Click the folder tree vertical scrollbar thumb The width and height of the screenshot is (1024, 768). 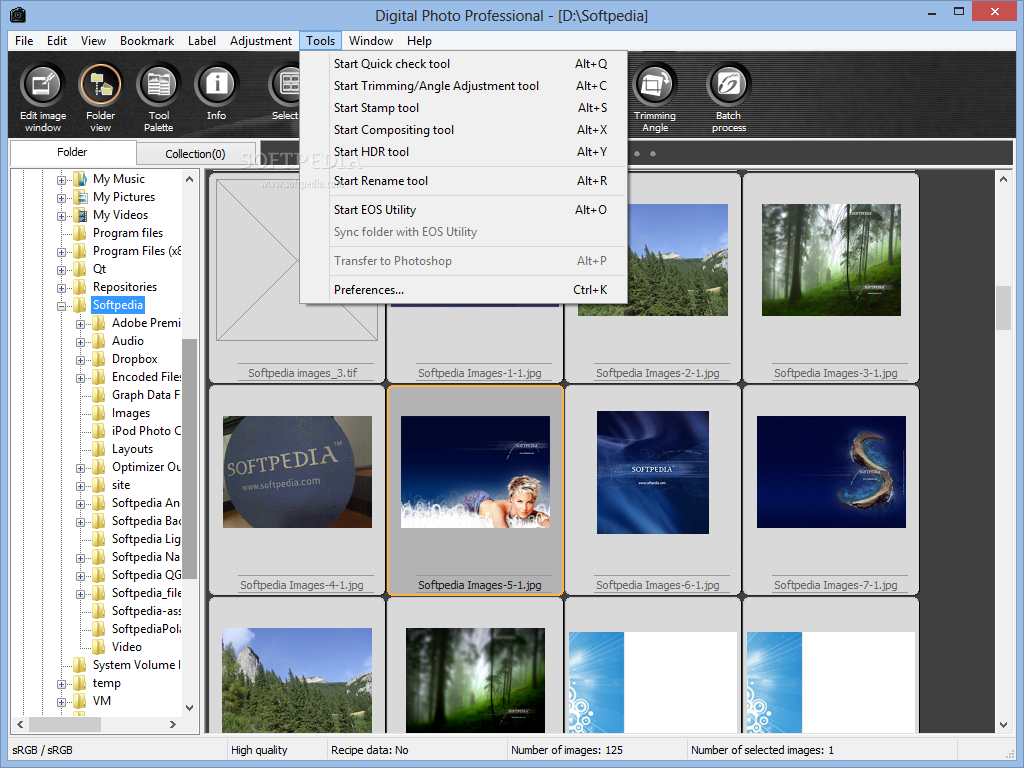(x=189, y=459)
